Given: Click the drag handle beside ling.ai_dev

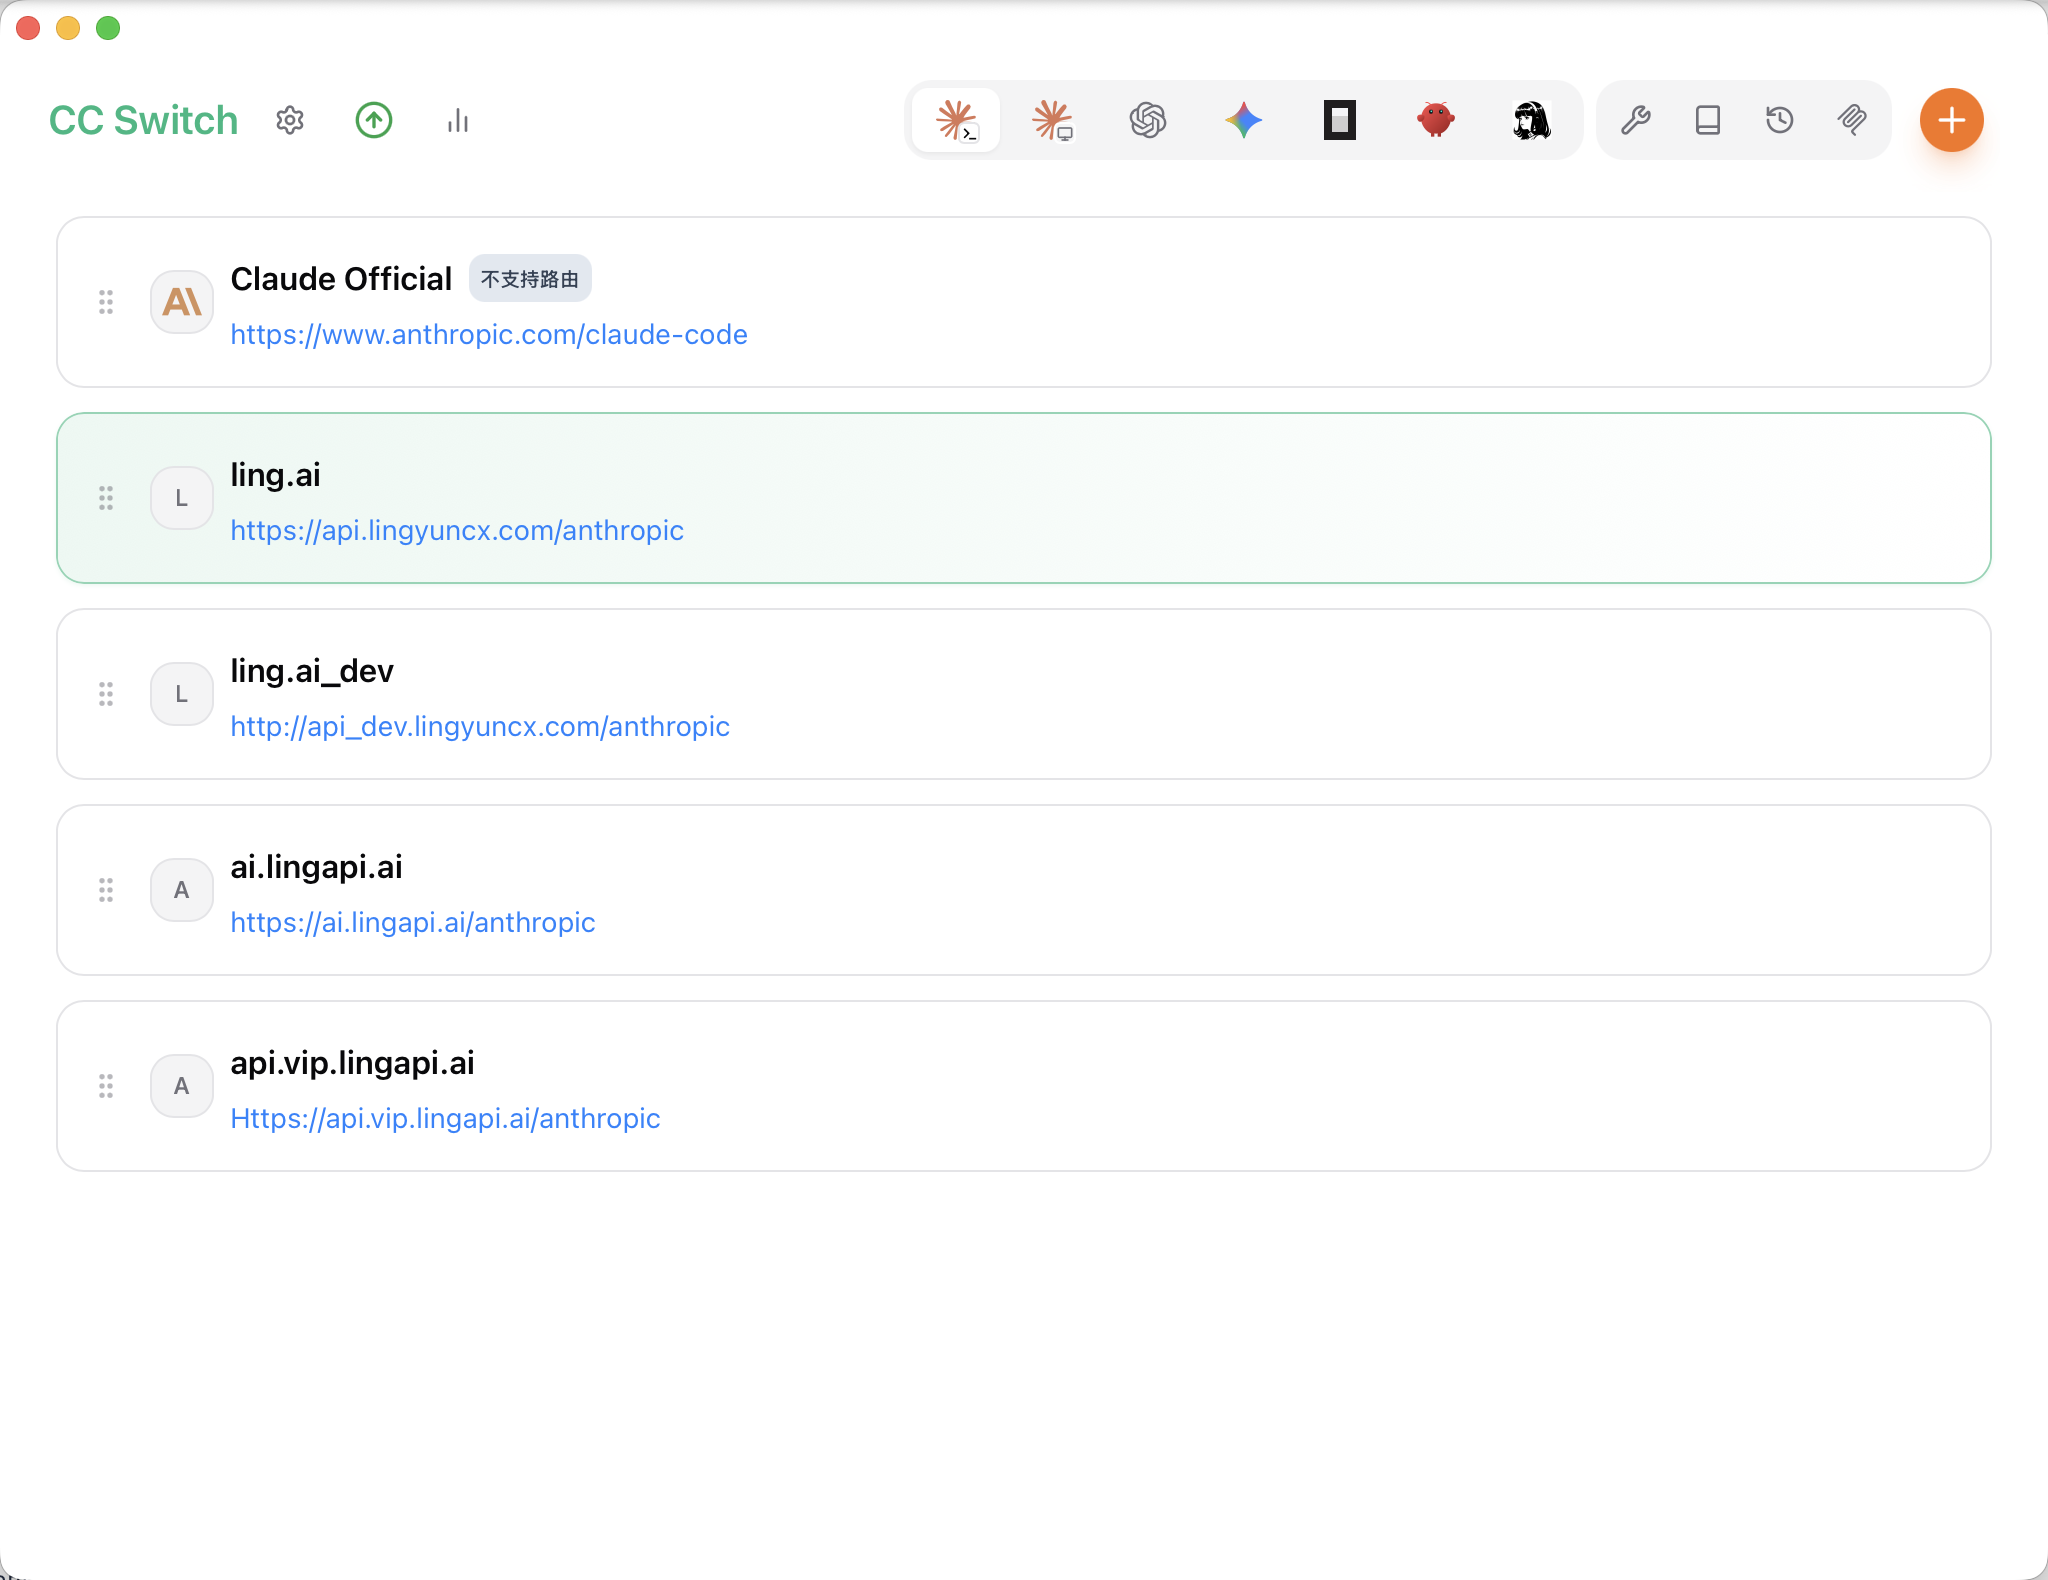Looking at the screenshot, I should pyautogui.click(x=106, y=694).
